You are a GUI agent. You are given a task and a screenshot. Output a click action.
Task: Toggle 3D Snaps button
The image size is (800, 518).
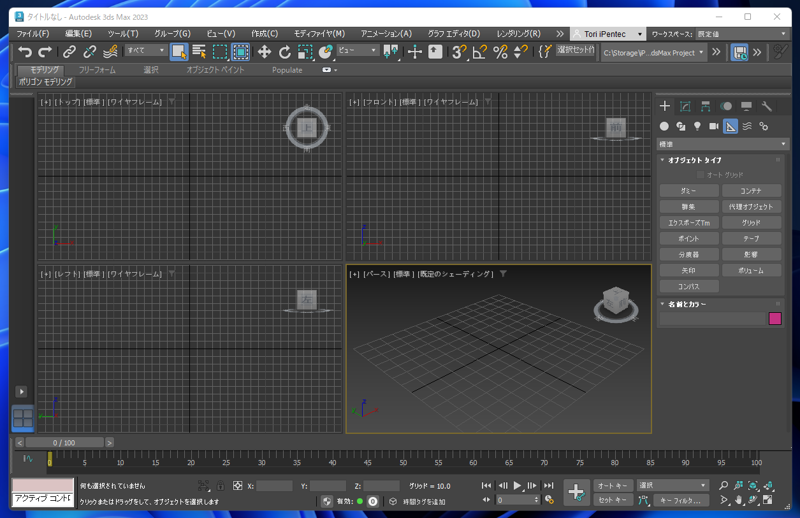459,52
